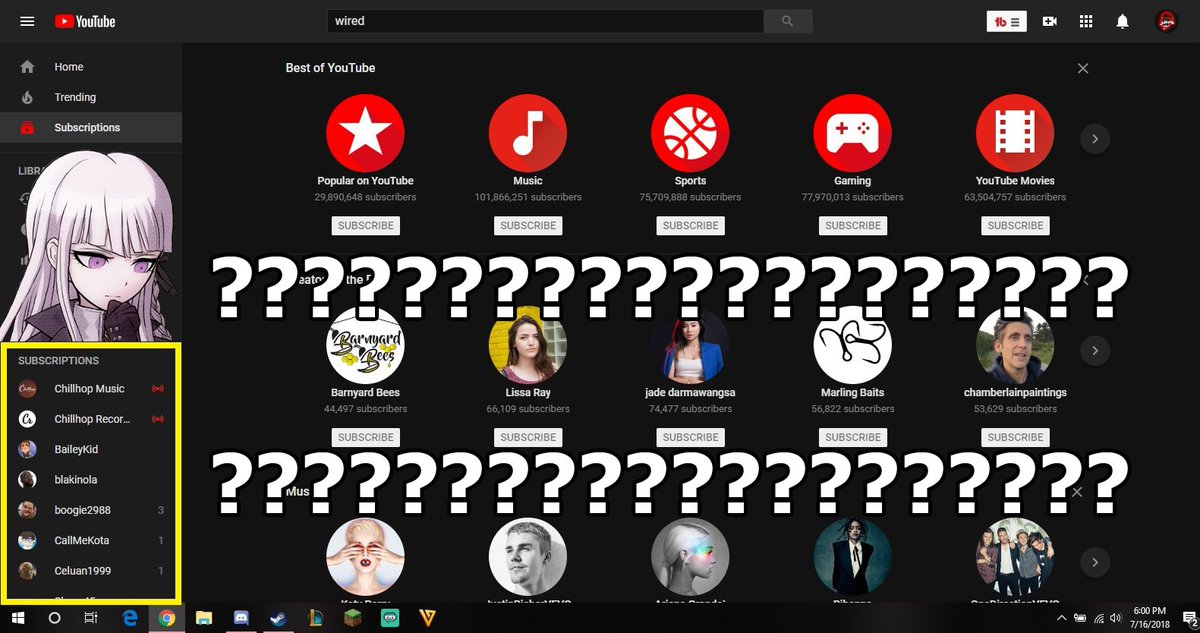Subscribe to YouTube Movies

tap(1015, 226)
